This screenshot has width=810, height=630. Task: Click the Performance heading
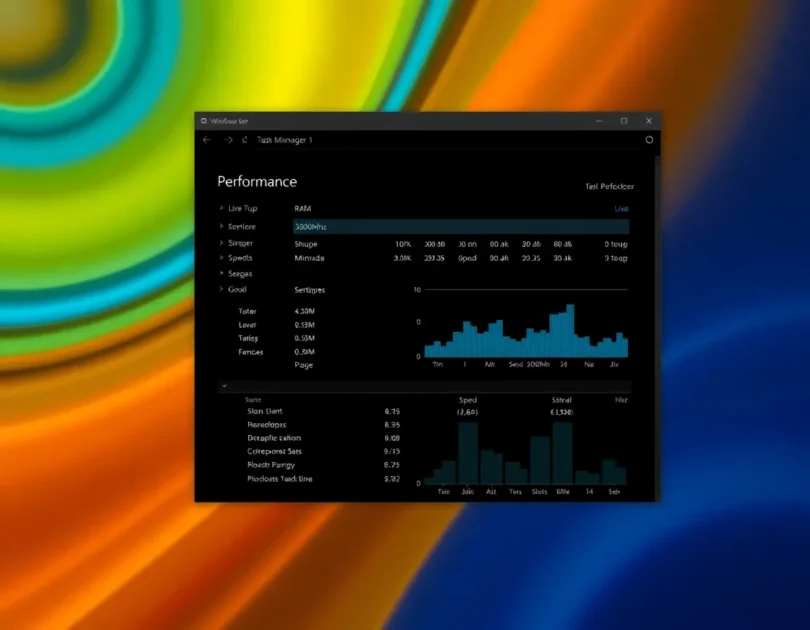[257, 182]
